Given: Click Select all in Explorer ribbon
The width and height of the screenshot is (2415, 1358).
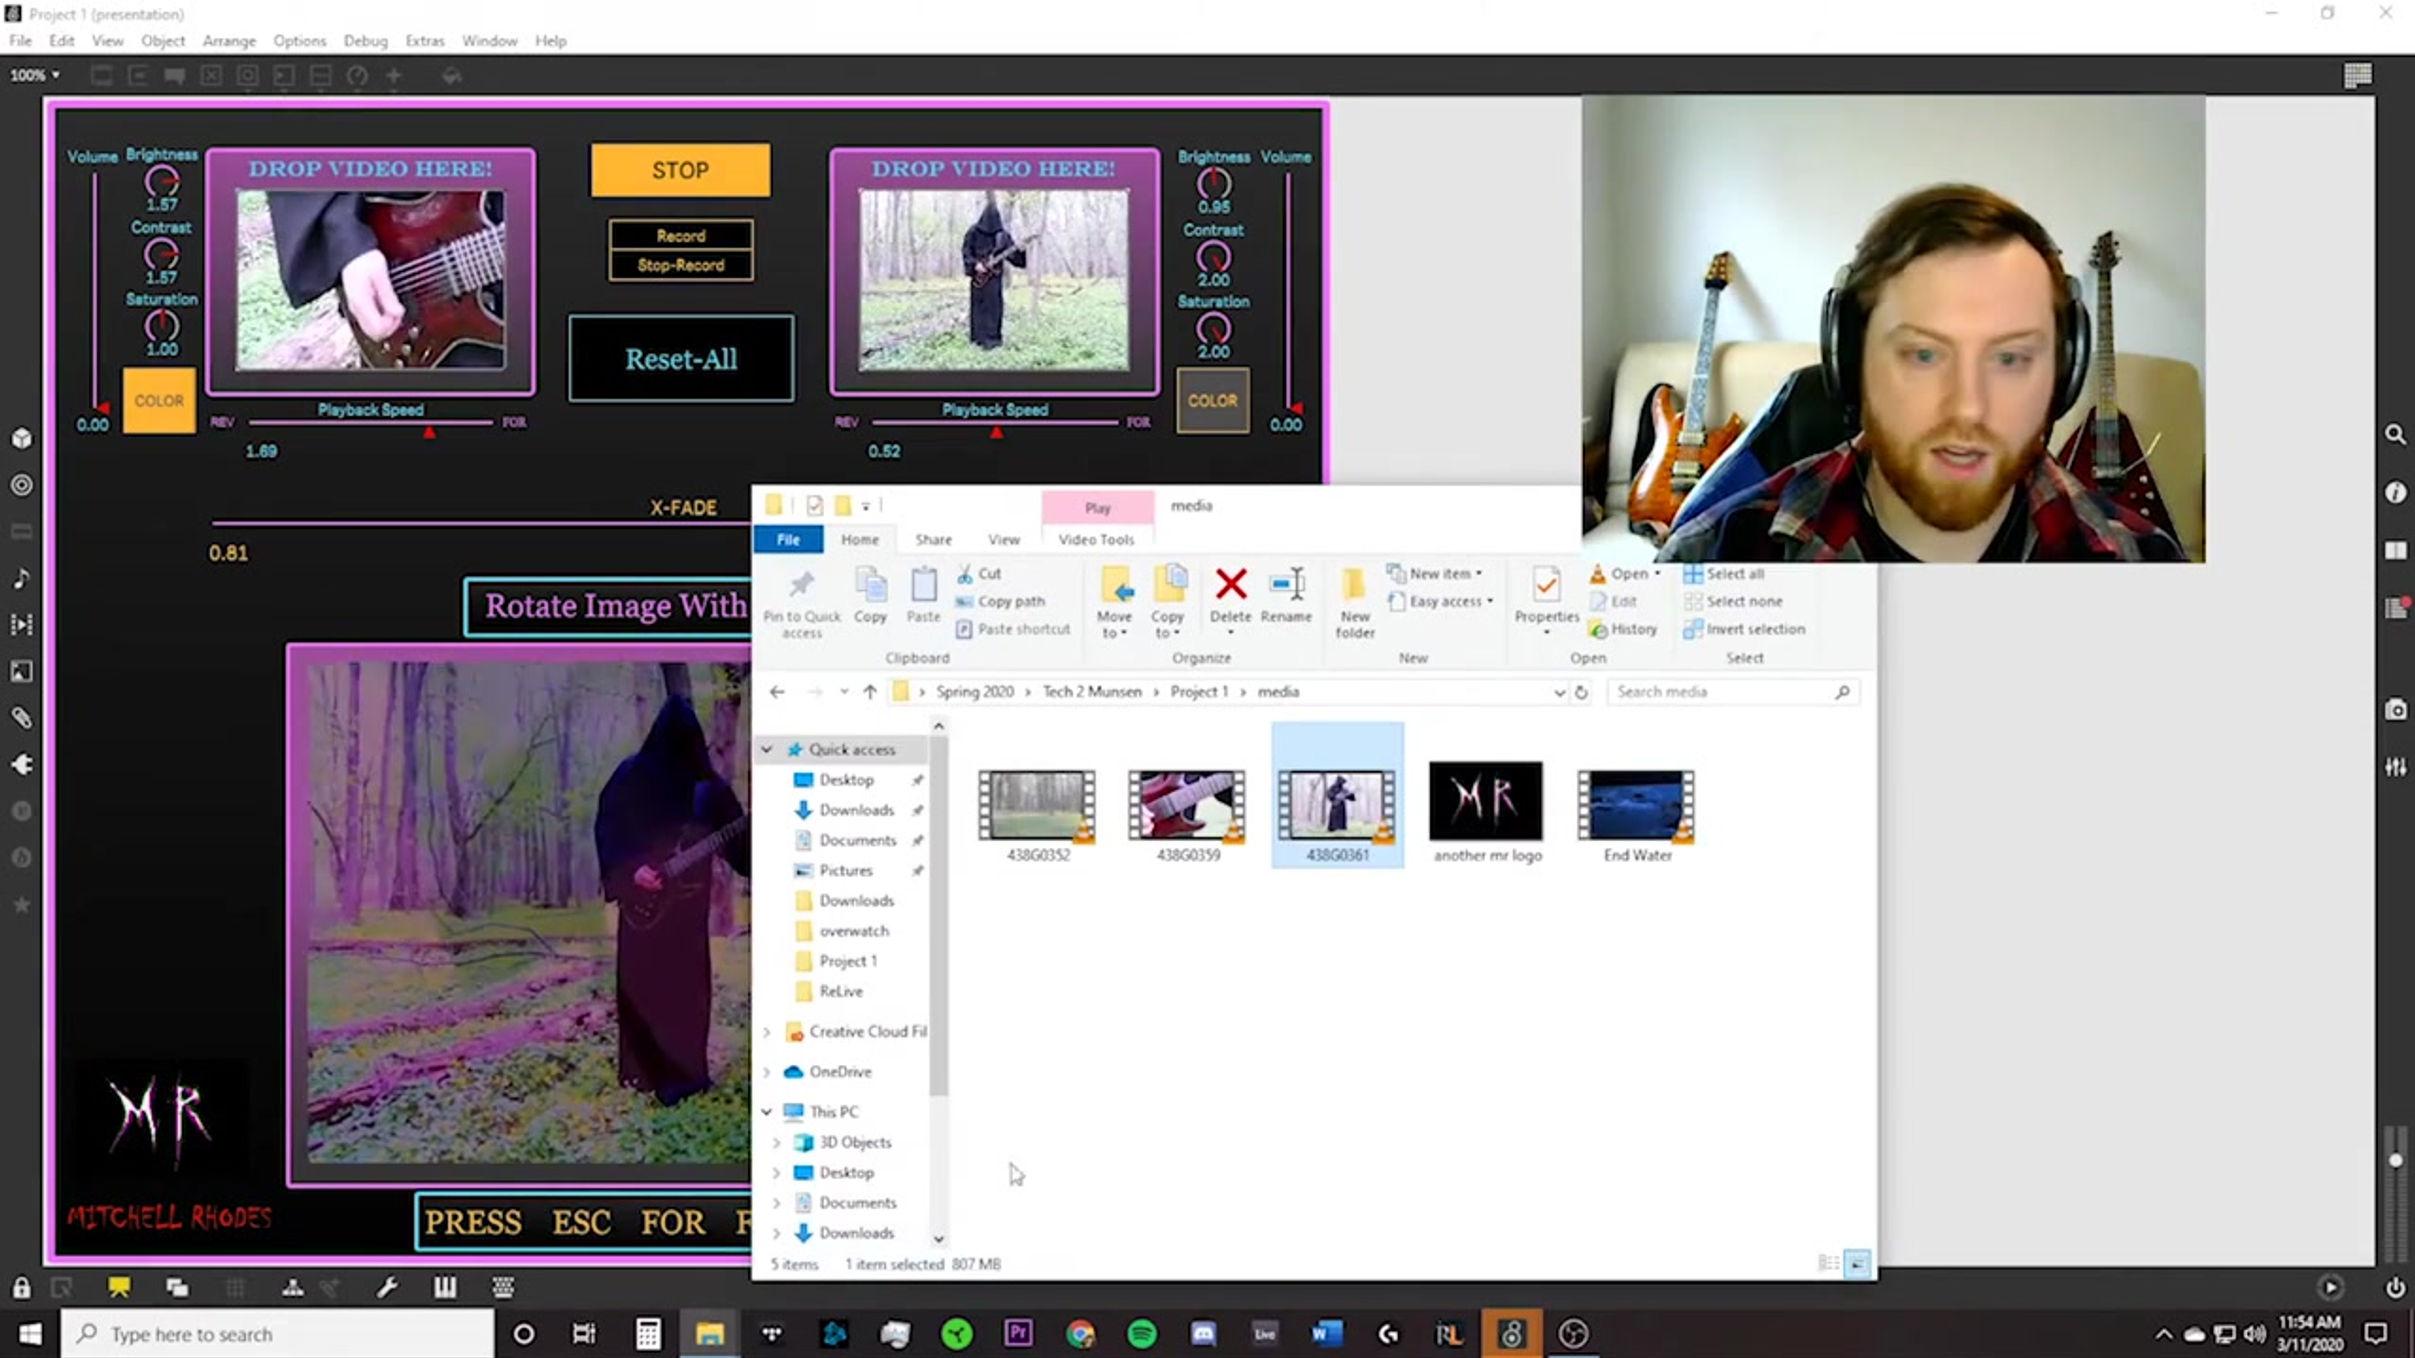Looking at the screenshot, I should [1724, 573].
